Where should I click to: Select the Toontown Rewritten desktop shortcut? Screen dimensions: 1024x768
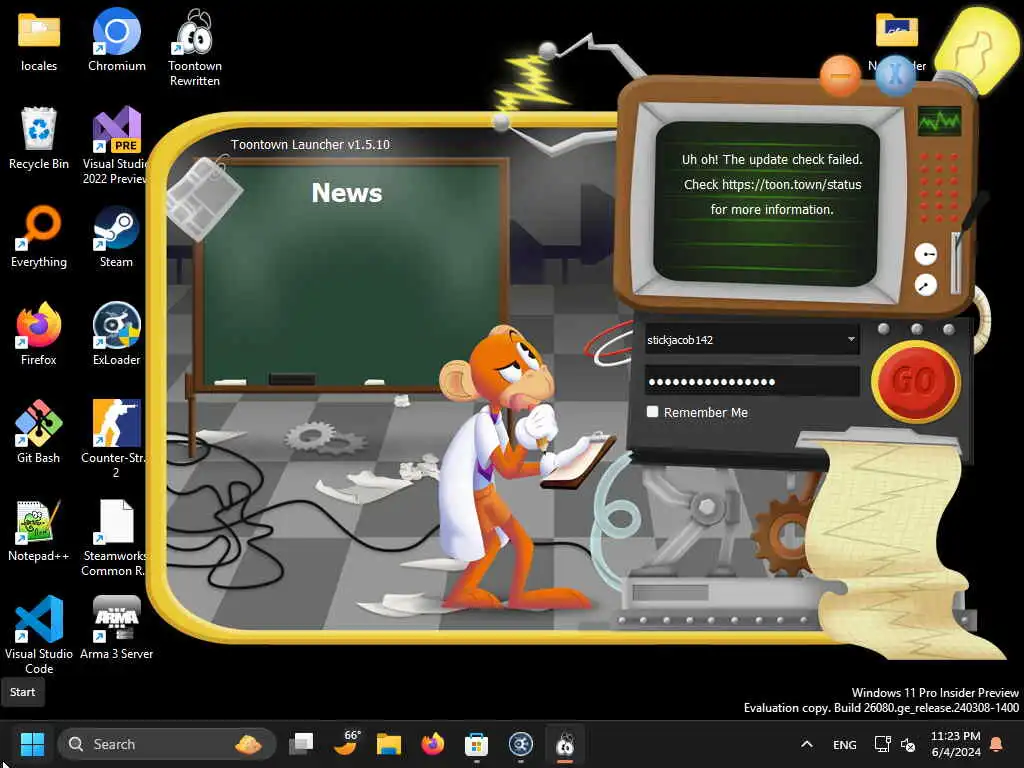(195, 48)
